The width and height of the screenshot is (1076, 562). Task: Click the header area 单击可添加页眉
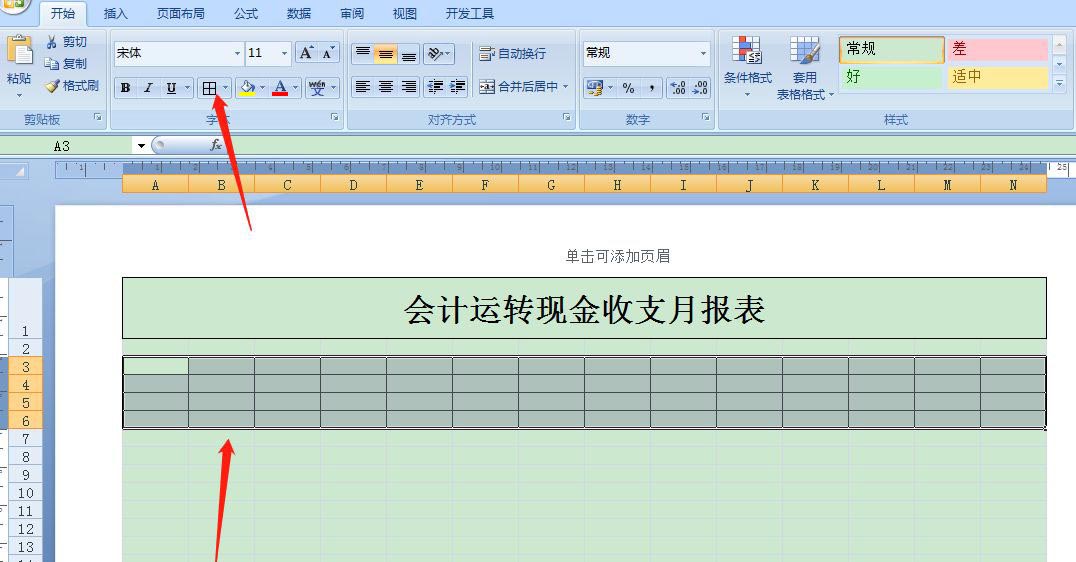pos(618,256)
